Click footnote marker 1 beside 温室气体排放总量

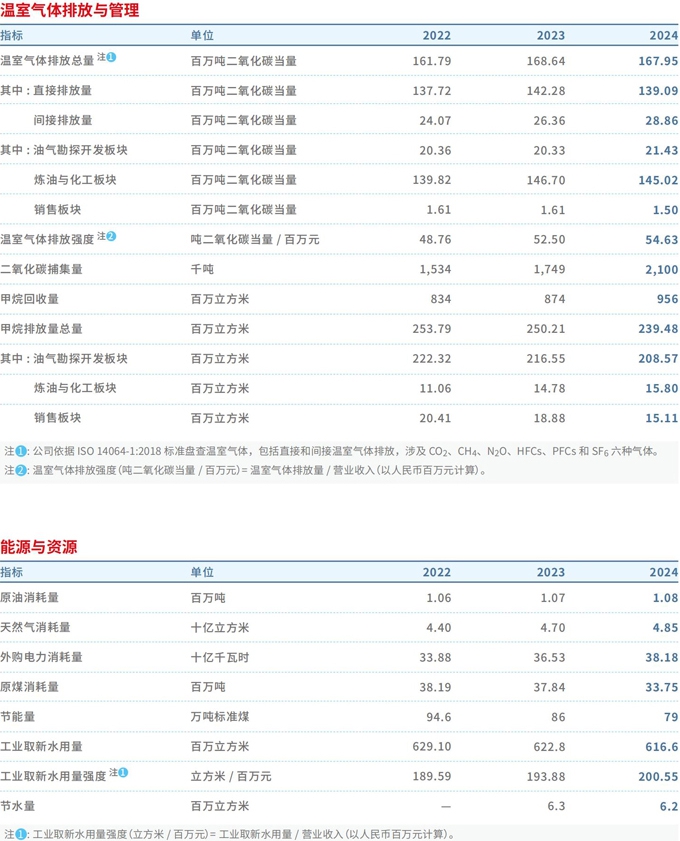(111, 58)
